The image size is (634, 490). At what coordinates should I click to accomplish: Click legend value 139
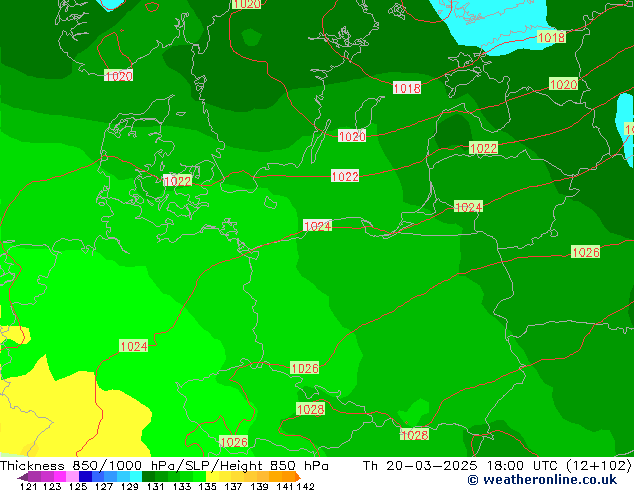click(x=259, y=486)
